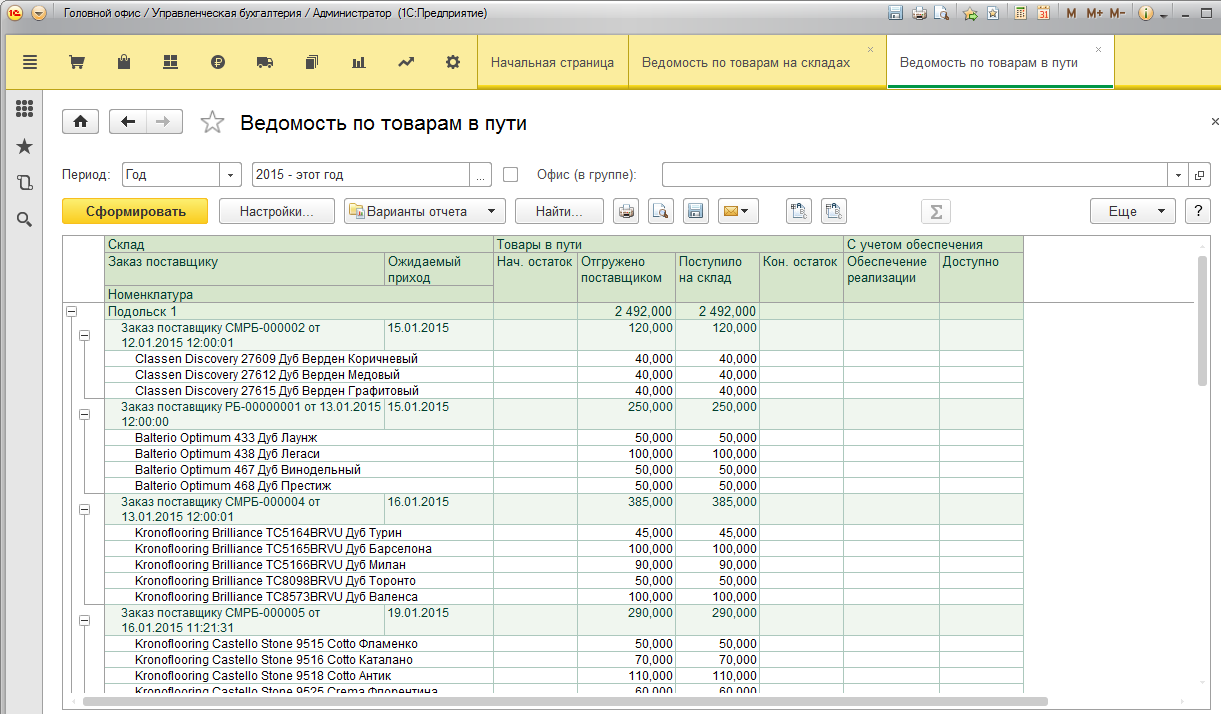Open the documents section stacked pages icon
Screen dimensions: 1221x714
tap(311, 62)
